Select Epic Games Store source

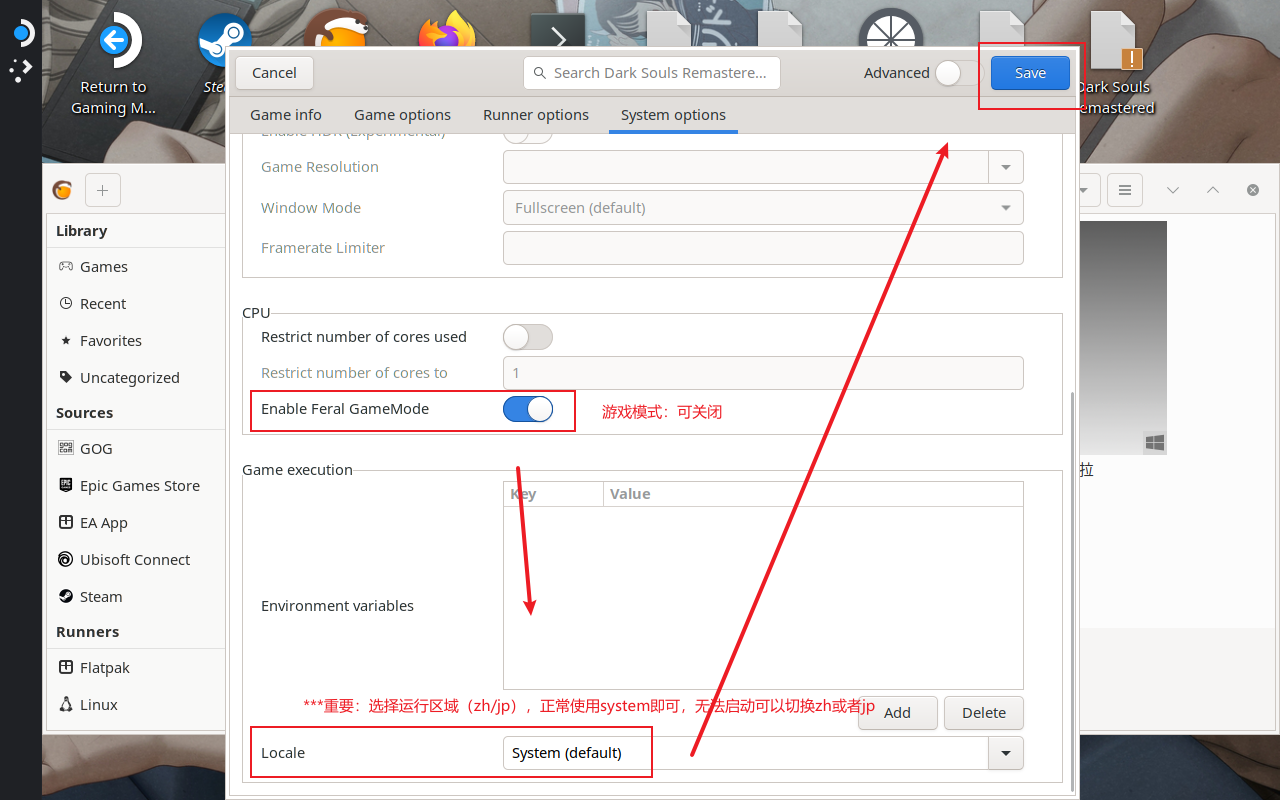[139, 486]
